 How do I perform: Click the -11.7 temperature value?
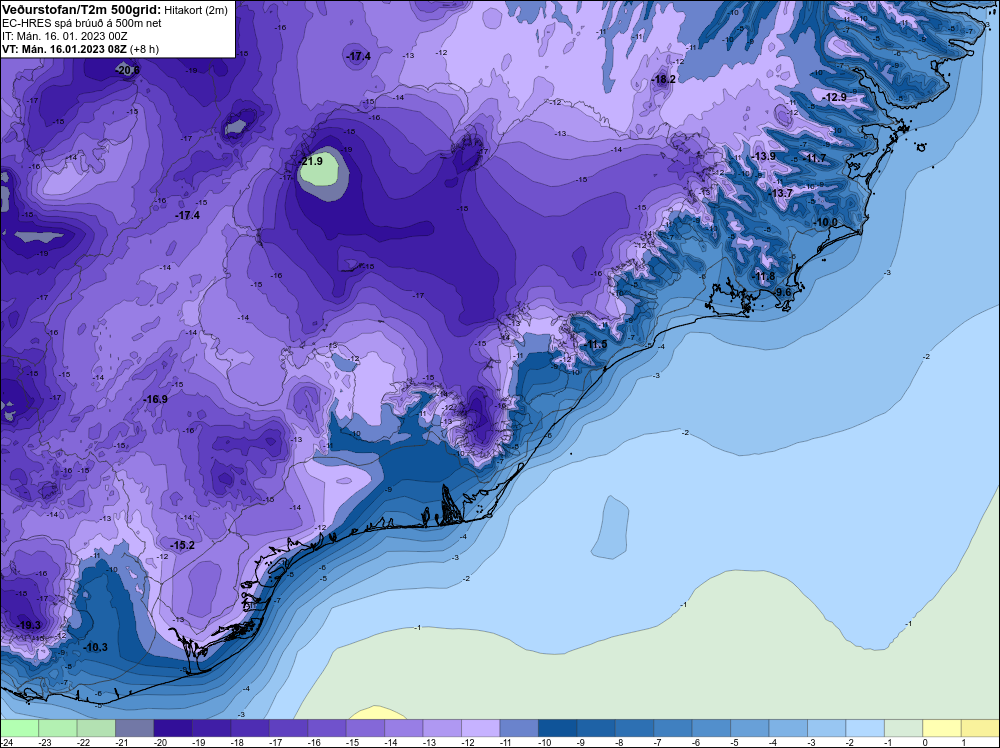tap(814, 158)
